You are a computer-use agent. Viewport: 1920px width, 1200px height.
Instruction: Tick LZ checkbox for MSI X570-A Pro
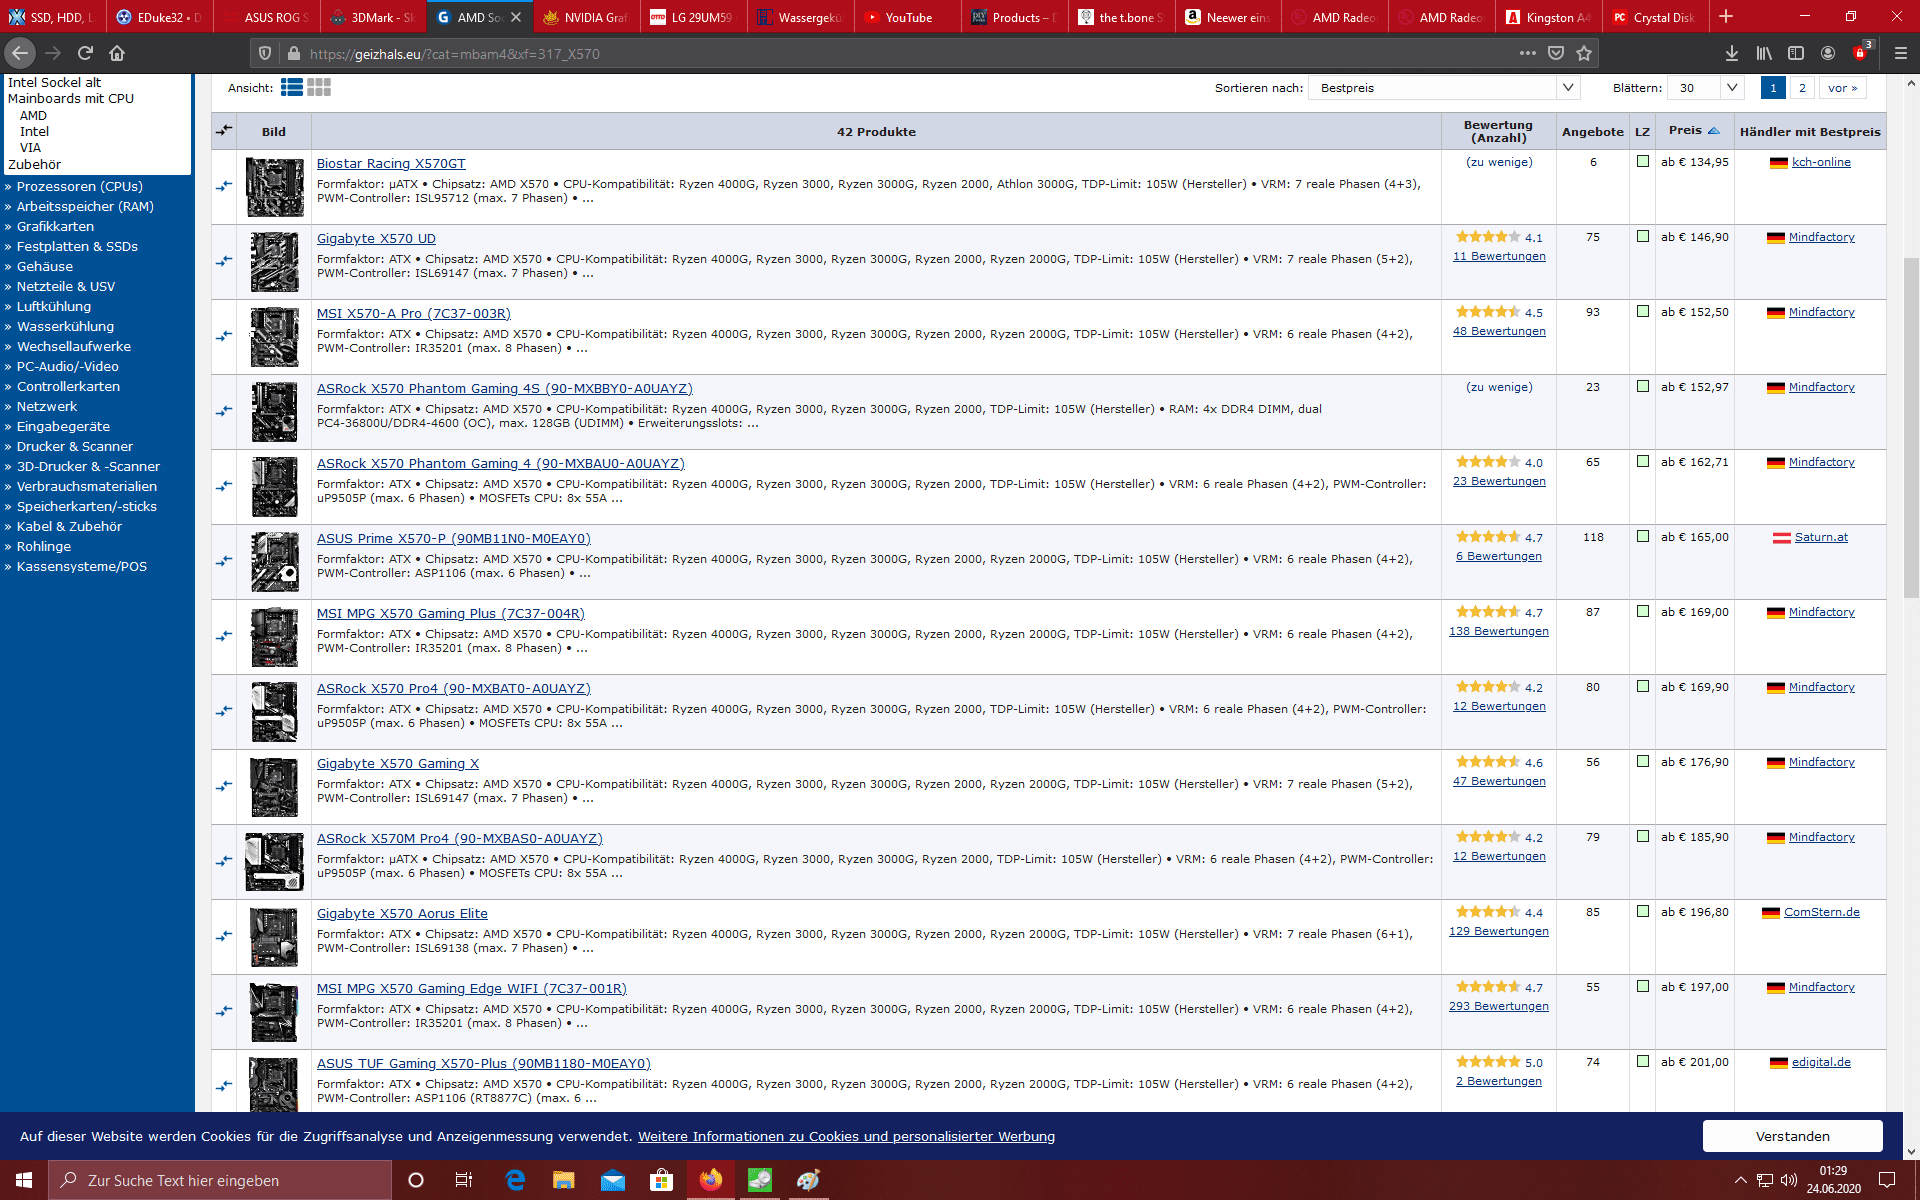1642,311
